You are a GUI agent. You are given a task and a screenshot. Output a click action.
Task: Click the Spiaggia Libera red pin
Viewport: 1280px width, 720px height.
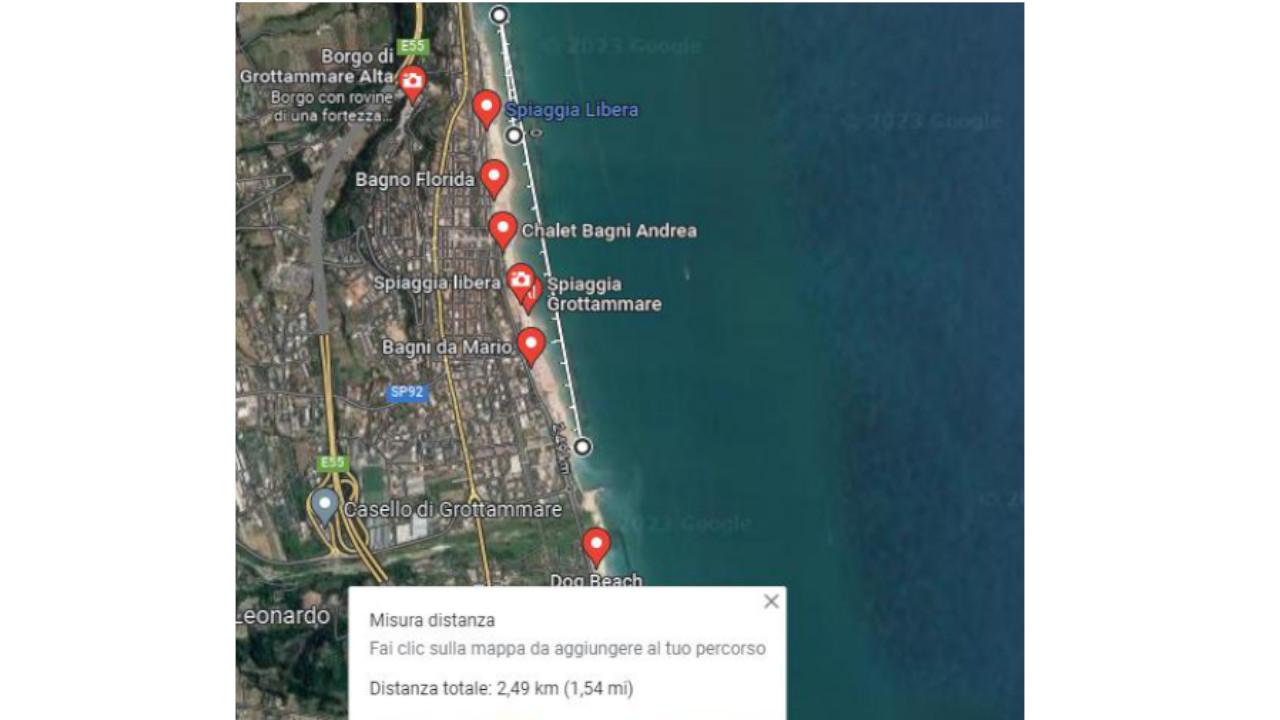point(486,109)
